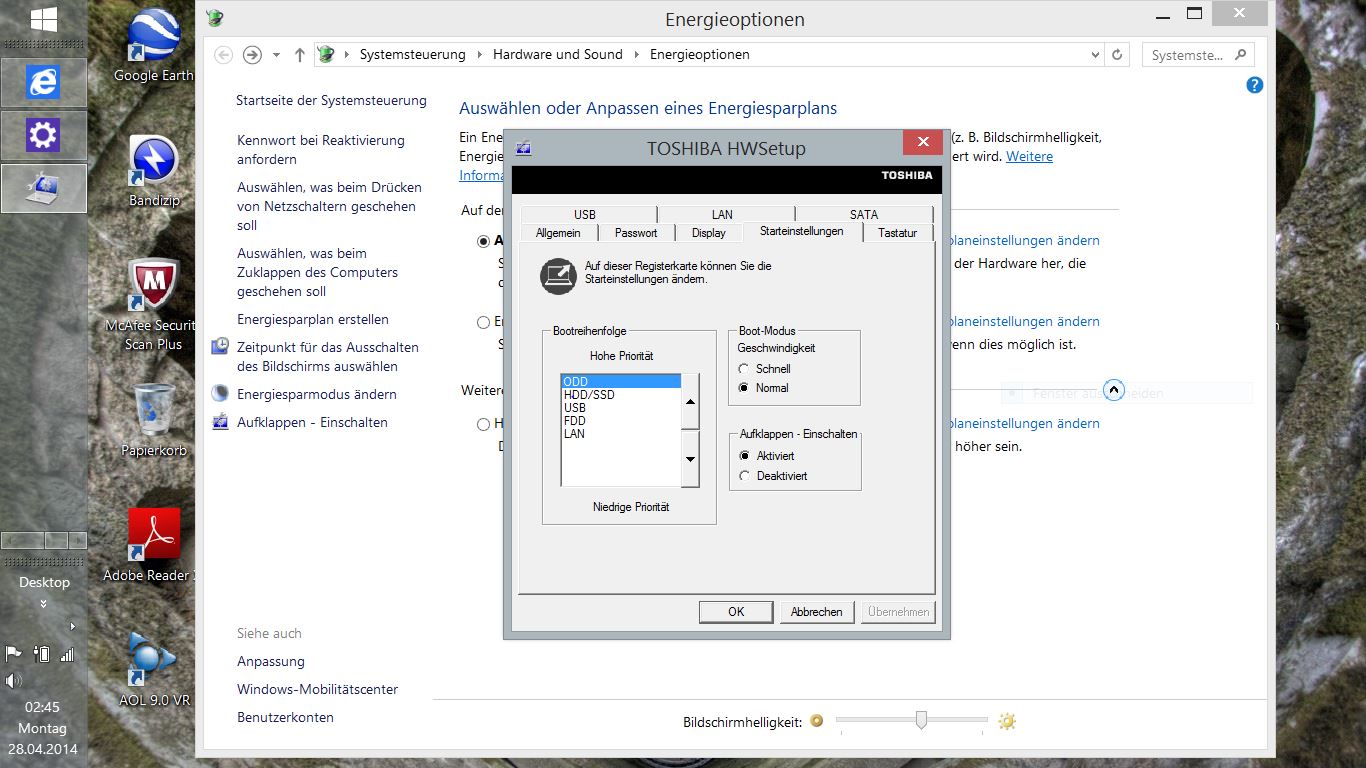Image resolution: width=1366 pixels, height=768 pixels.
Task: Switch to the Passwort tab
Action: click(636, 232)
